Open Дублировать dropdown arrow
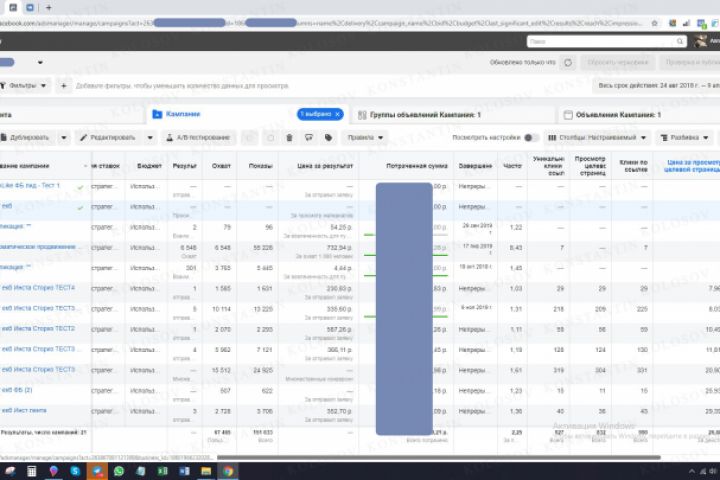This screenshot has width=720, height=480. [x=64, y=137]
